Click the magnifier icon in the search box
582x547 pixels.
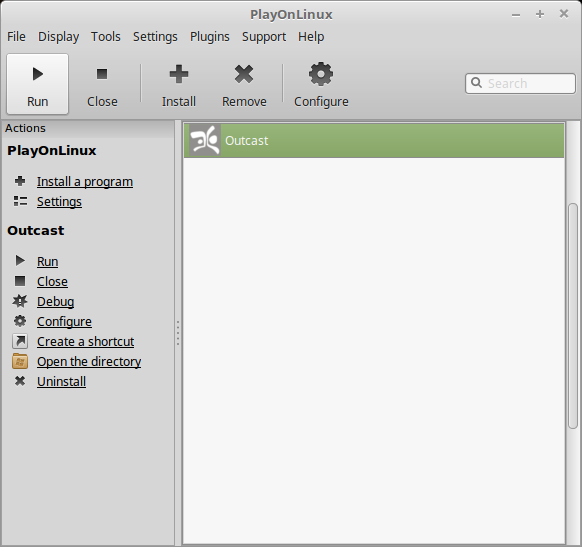pyautogui.click(x=477, y=83)
